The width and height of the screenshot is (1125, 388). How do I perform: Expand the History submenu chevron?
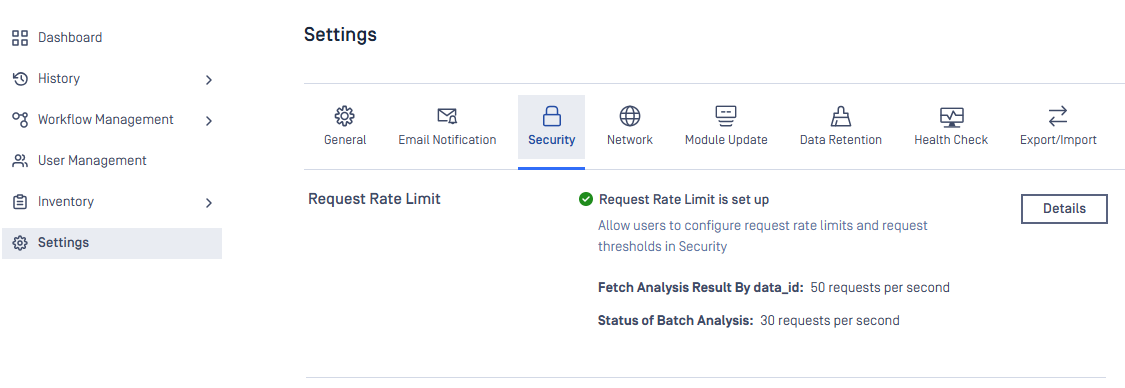coord(209,80)
